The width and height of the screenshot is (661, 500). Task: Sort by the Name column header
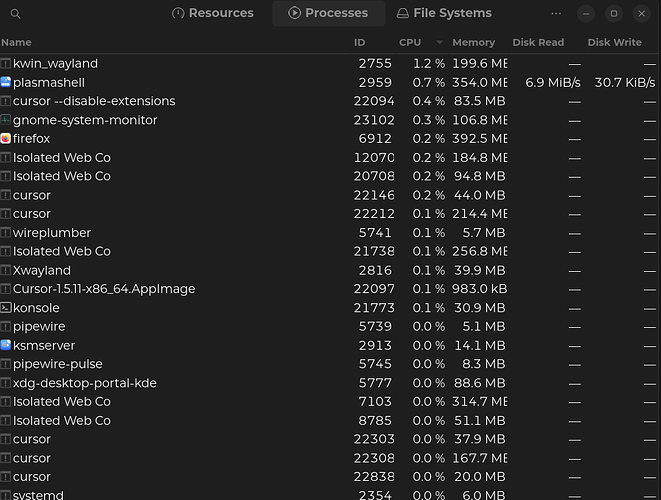point(16,43)
